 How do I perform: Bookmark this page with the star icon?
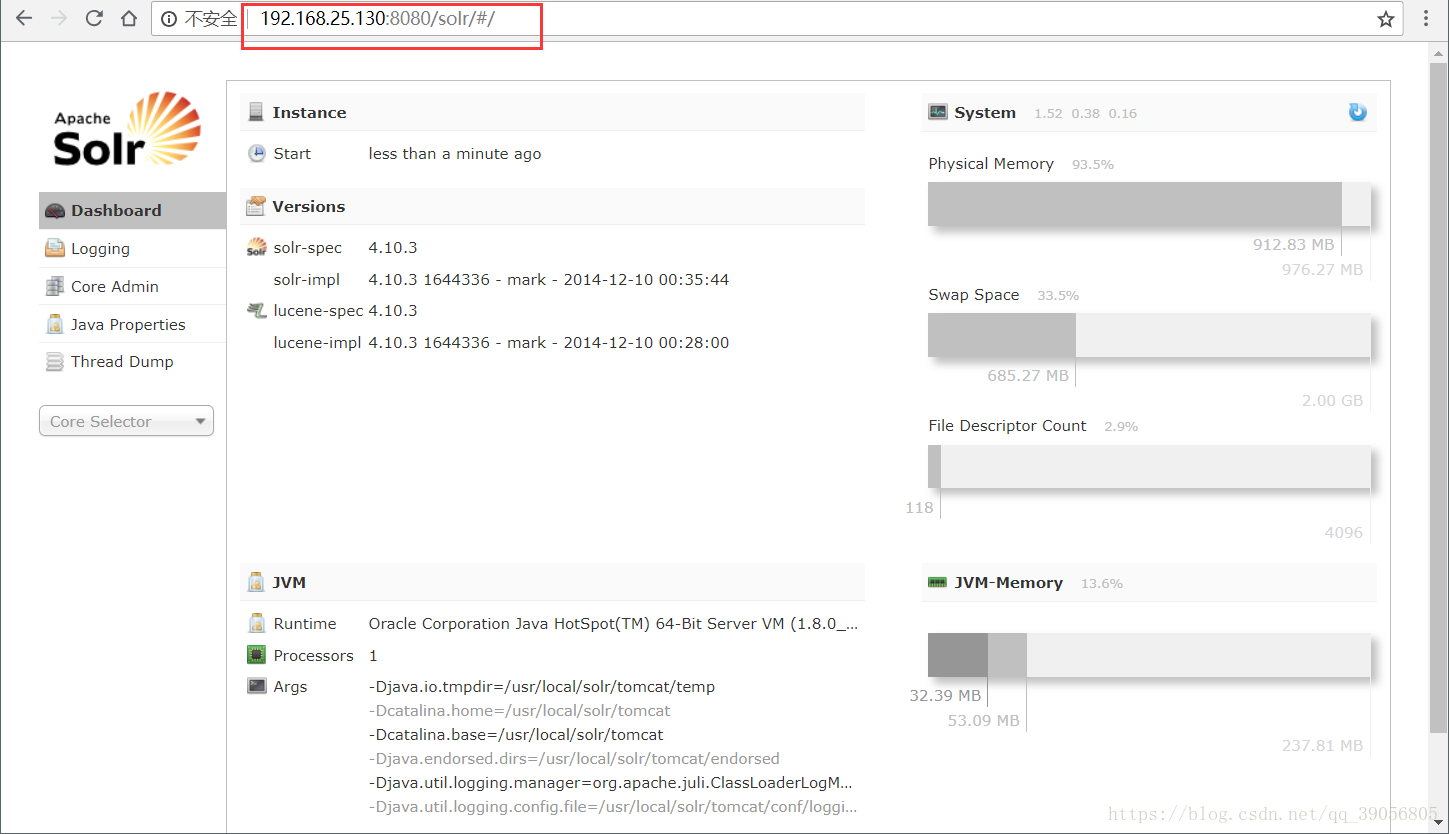1385,19
